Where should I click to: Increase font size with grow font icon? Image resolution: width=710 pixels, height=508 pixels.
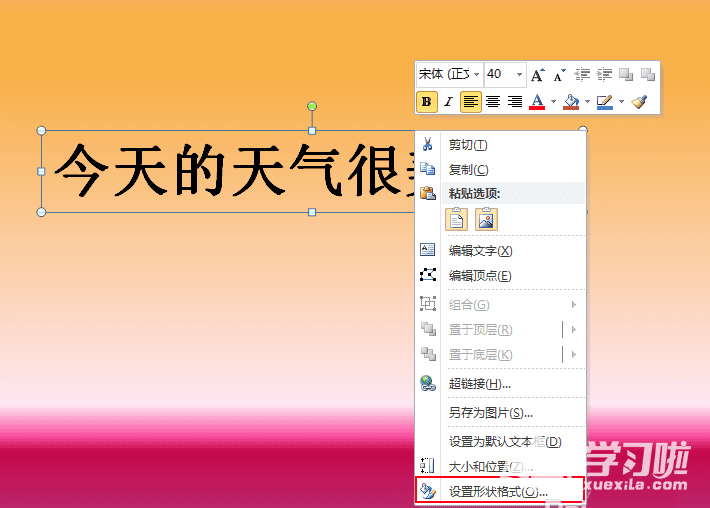pos(538,75)
